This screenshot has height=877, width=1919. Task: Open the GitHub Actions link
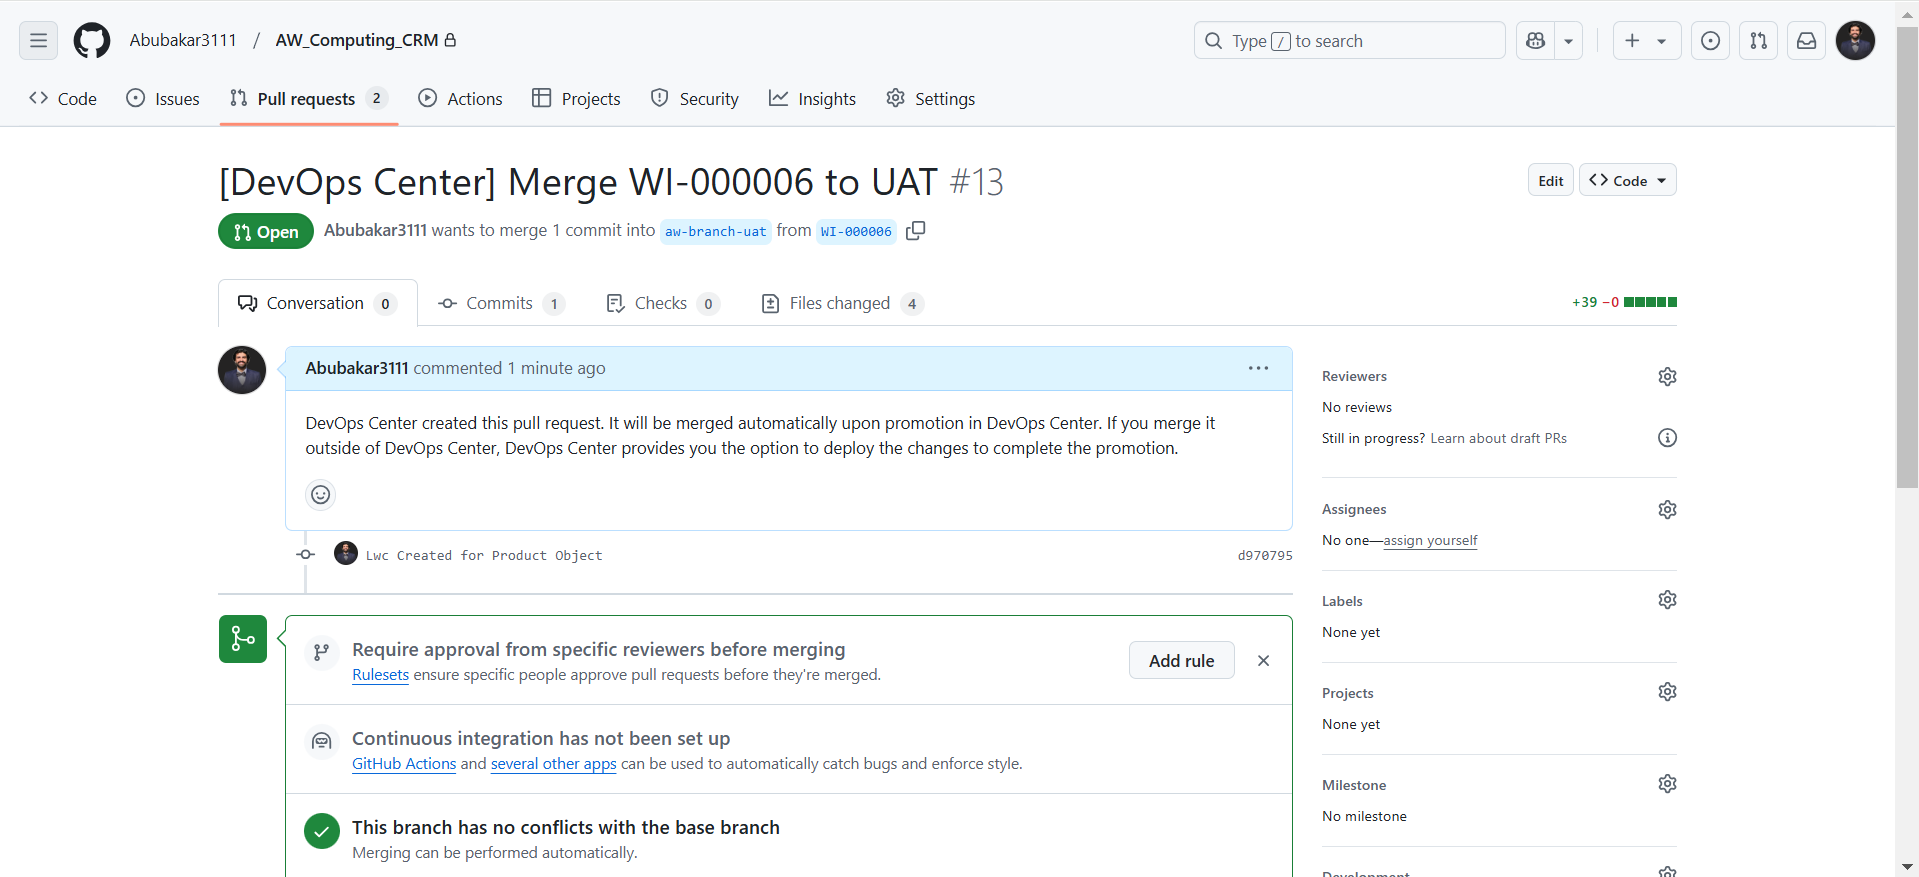point(404,764)
